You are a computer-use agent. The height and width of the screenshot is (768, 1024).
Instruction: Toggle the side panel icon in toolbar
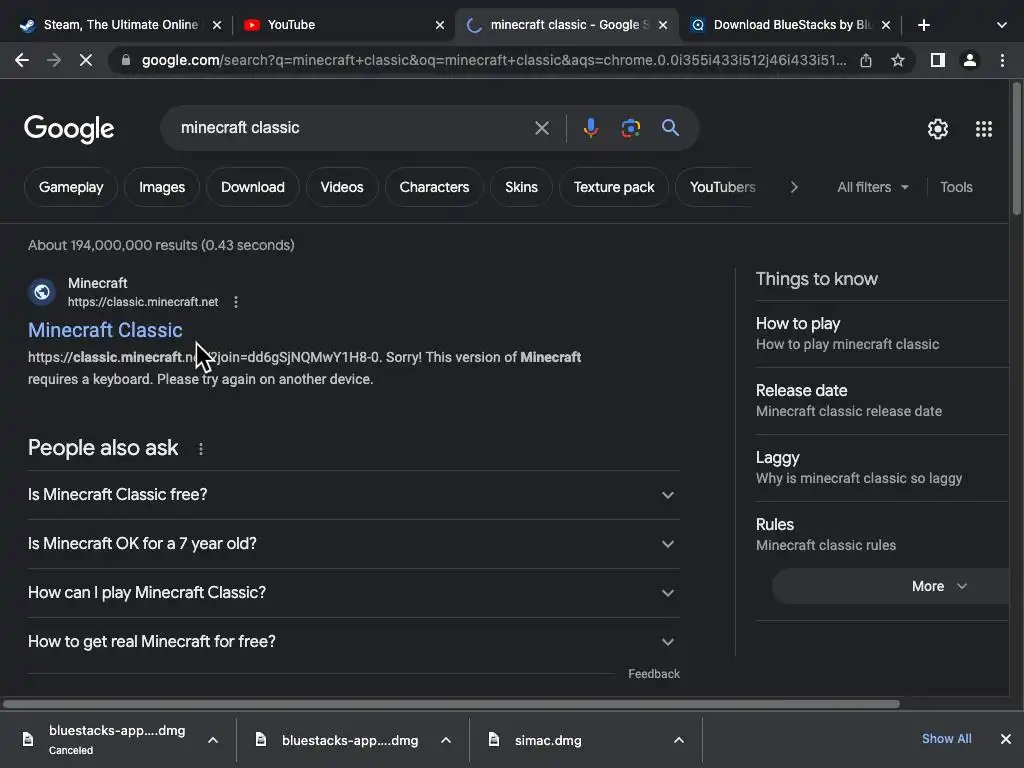coord(938,61)
